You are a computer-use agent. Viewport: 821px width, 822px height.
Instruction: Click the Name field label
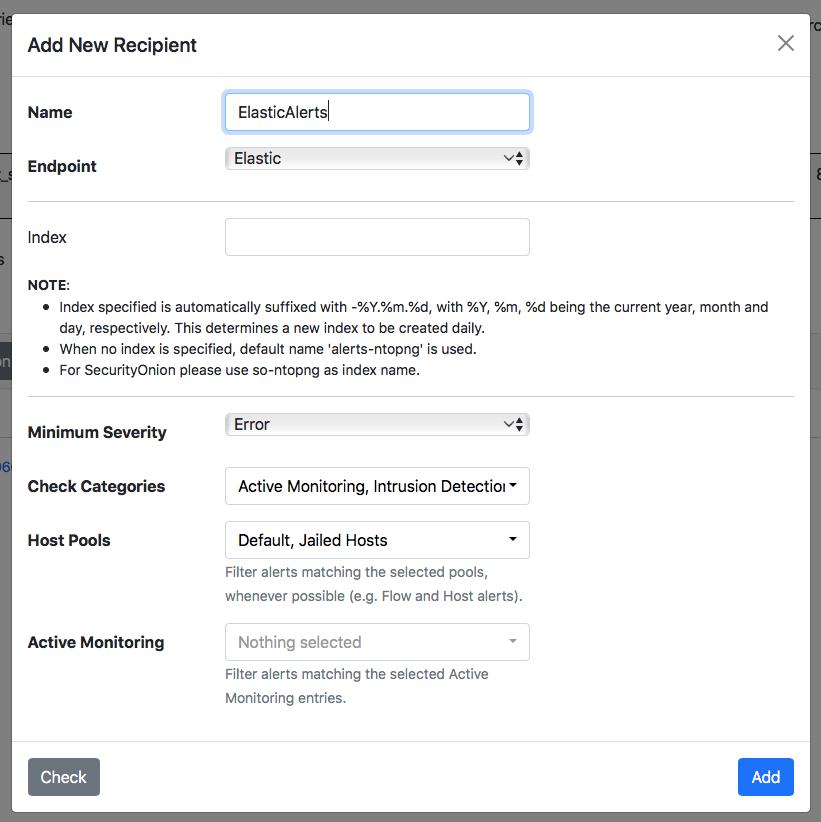click(x=50, y=112)
